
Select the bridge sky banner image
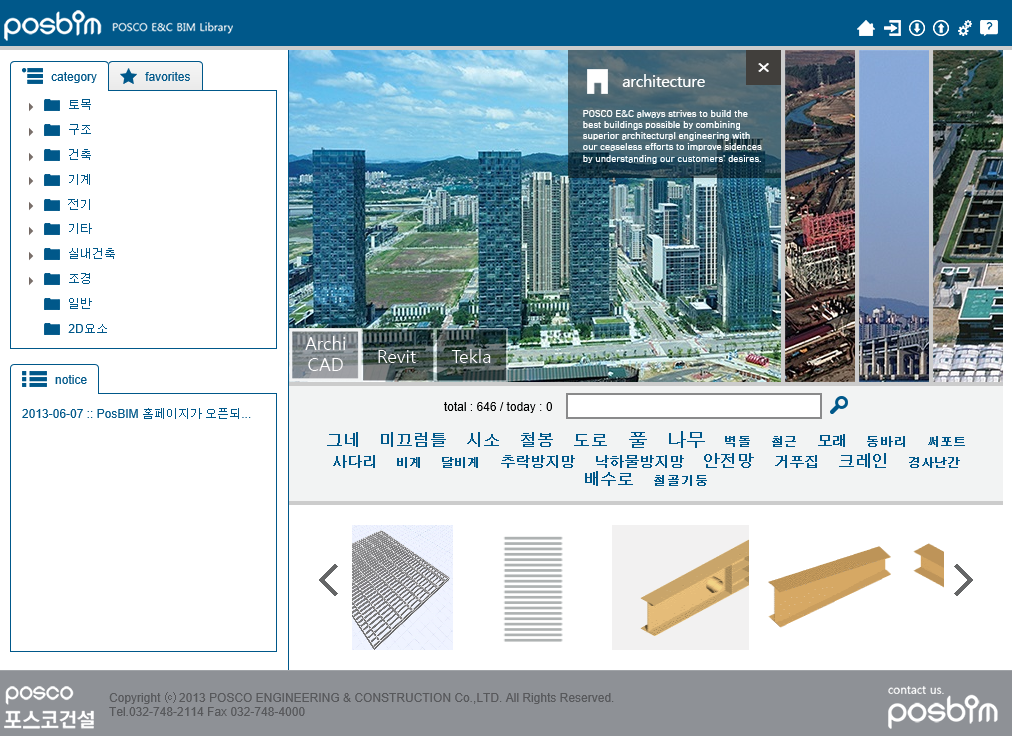(894, 216)
